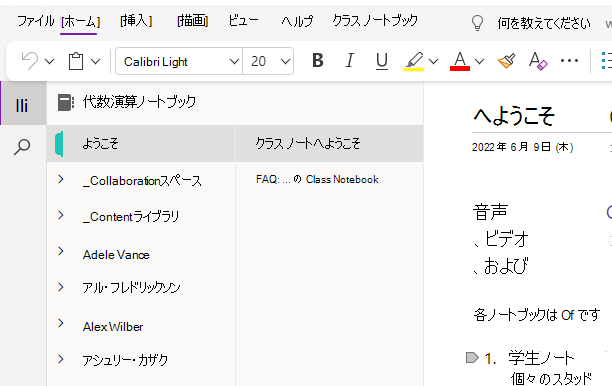Select the ようこそ section

(141, 144)
